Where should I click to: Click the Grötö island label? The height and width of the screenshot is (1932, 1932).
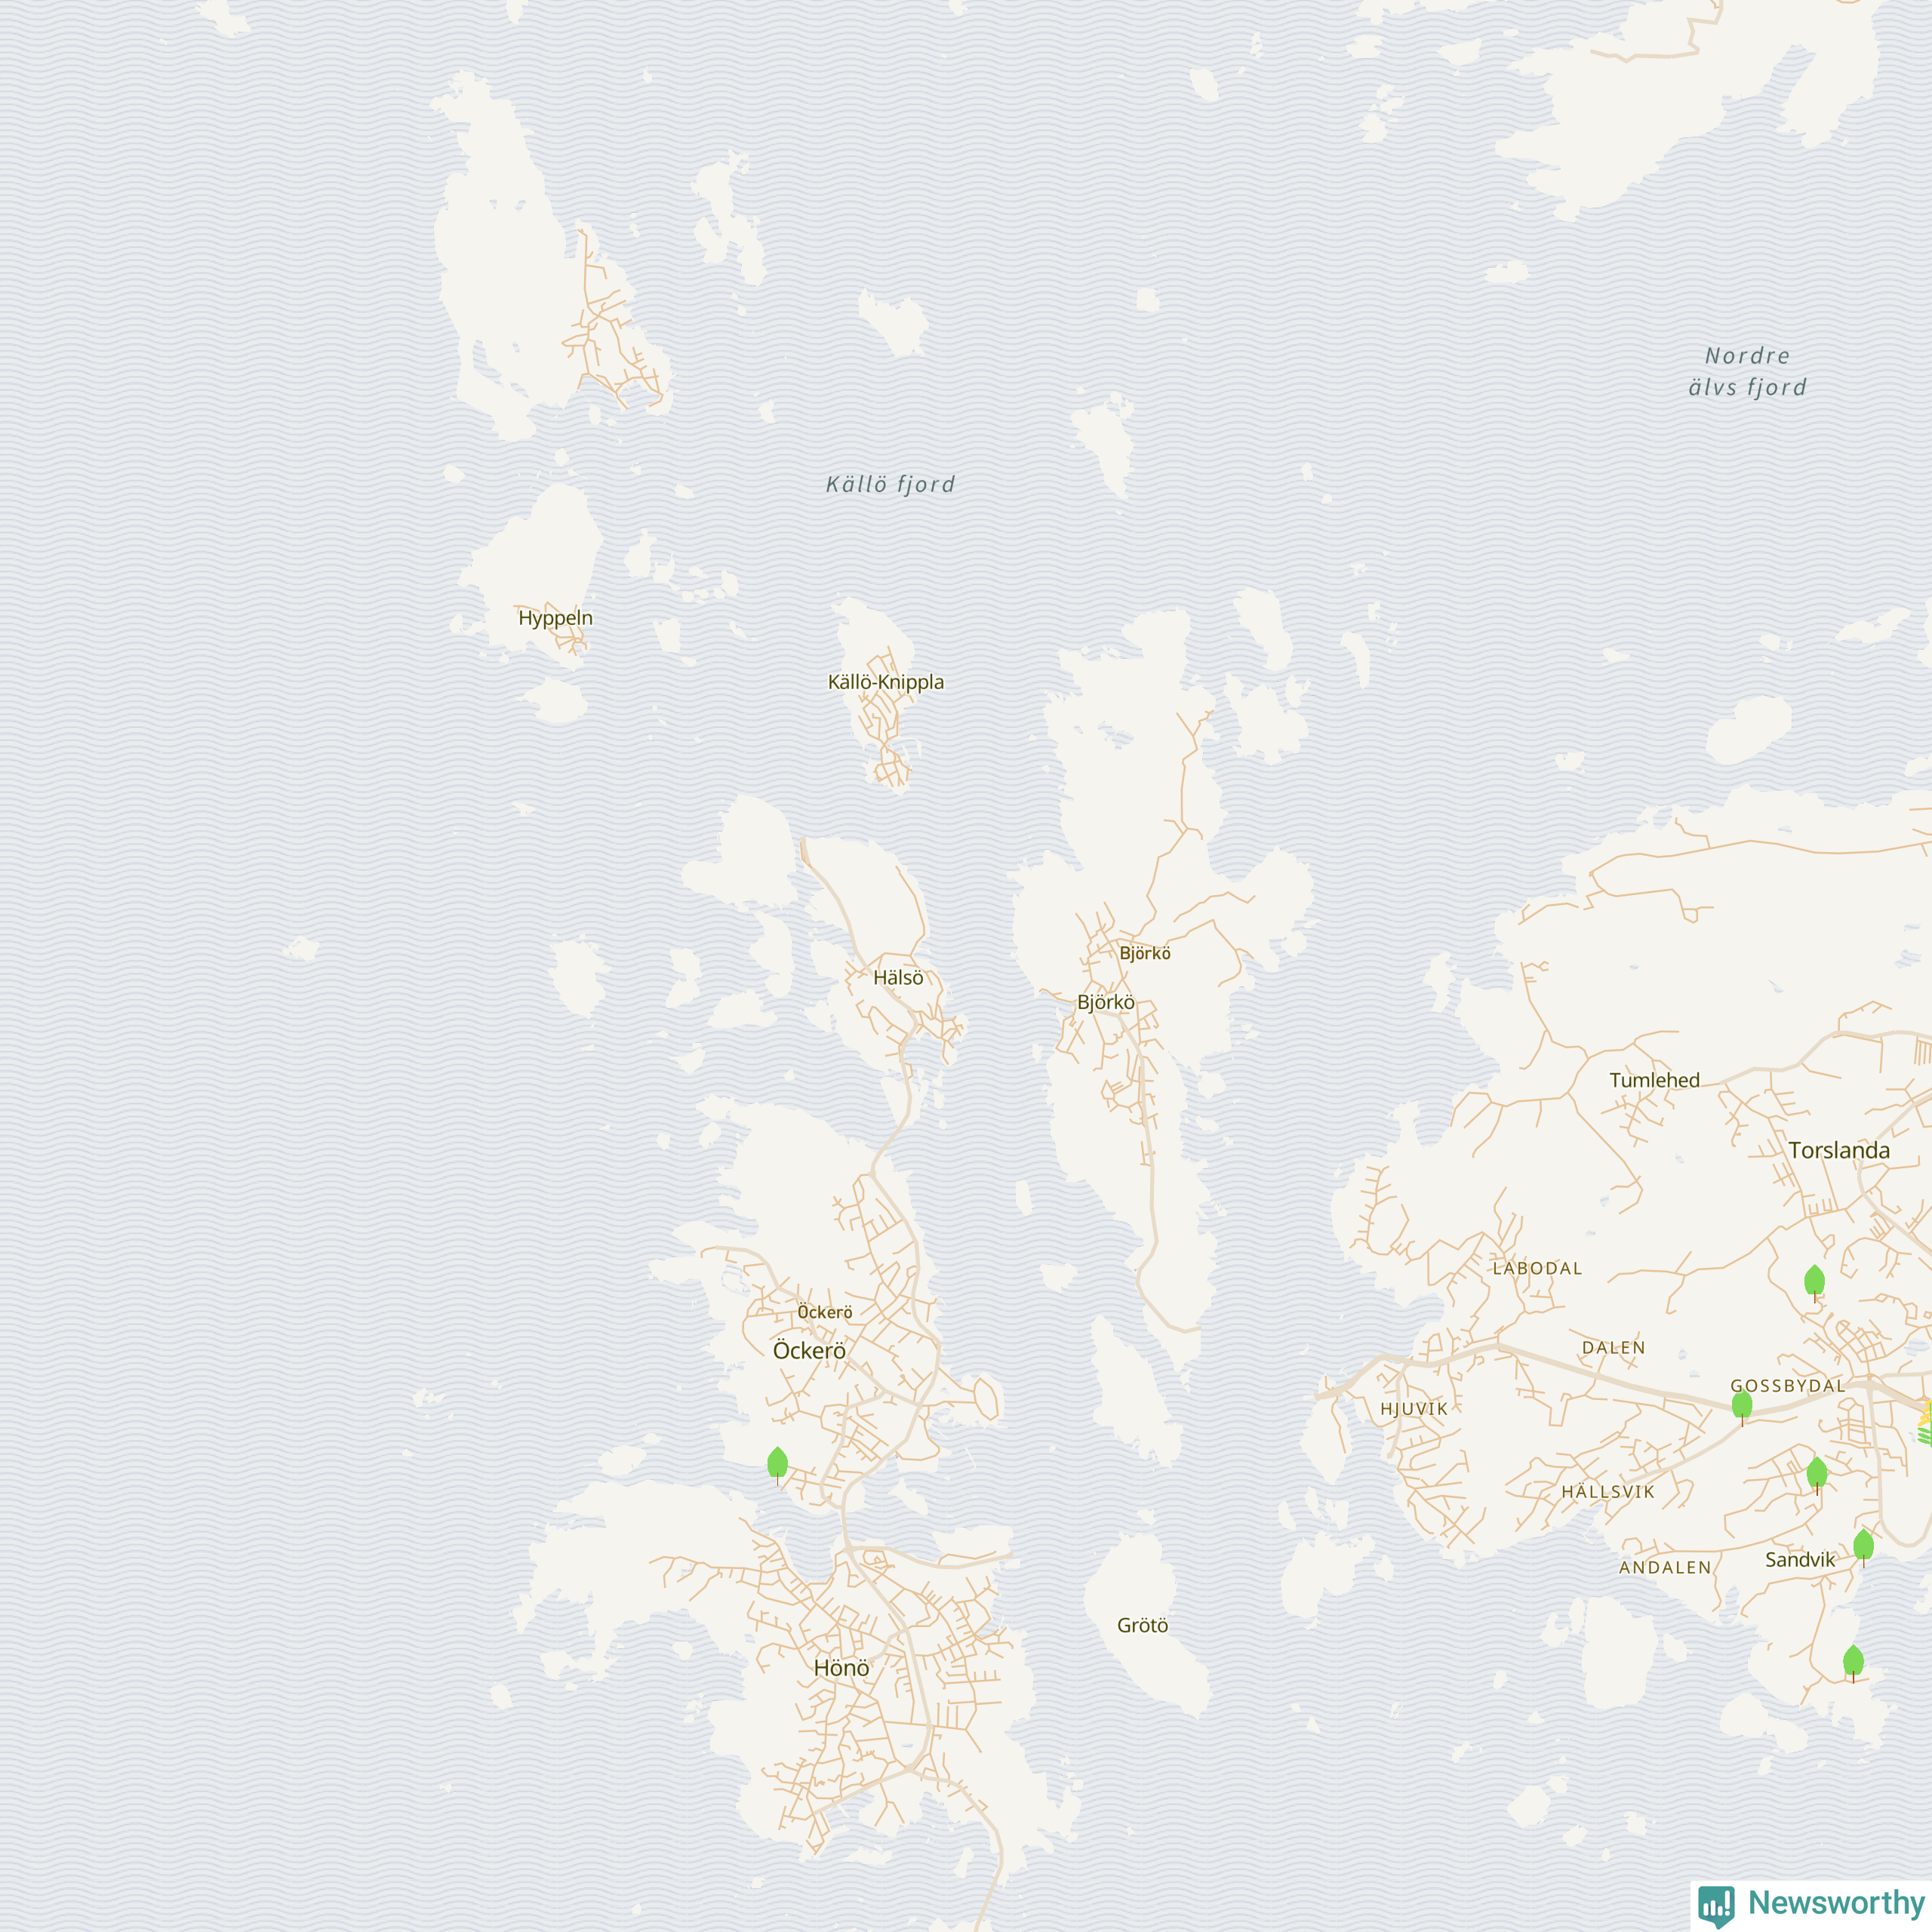(x=1142, y=1625)
